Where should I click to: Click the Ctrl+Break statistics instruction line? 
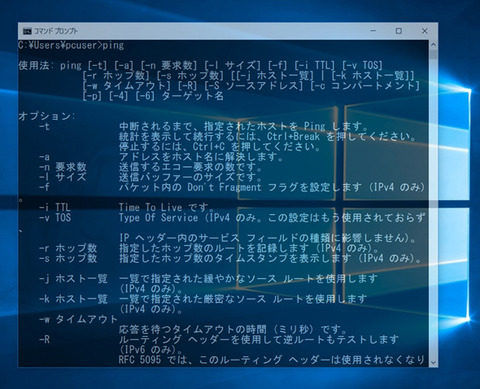pyautogui.click(x=268, y=136)
